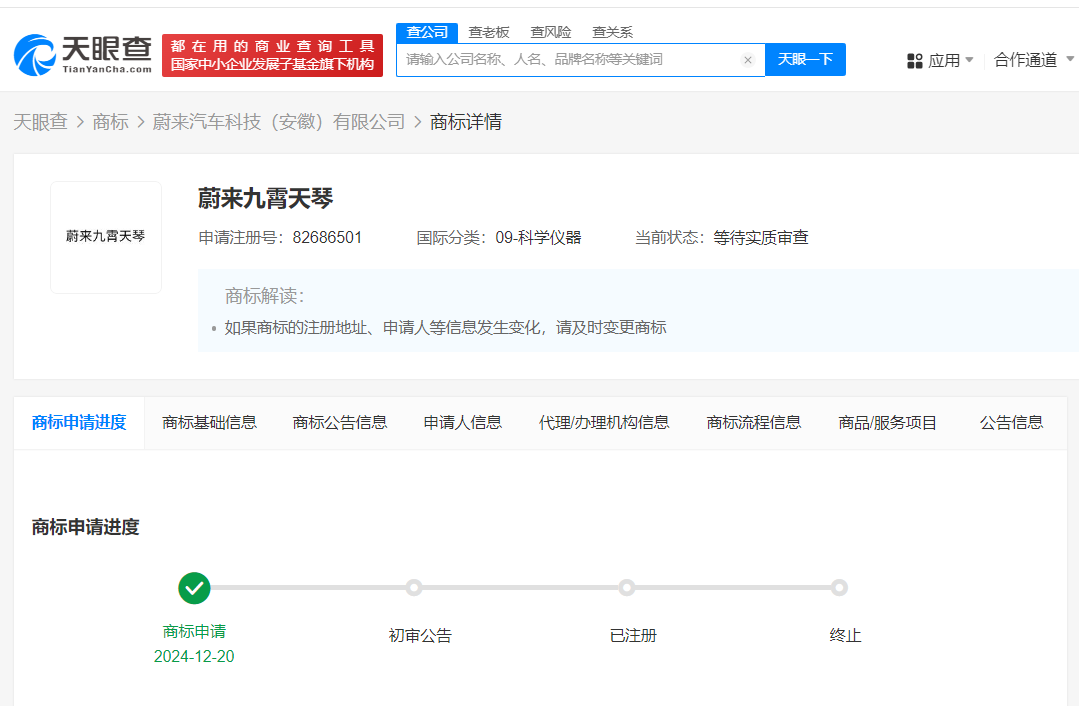Image resolution: width=1079 pixels, height=706 pixels.
Task: Click the 初审公告 progress step circle
Action: pos(414,588)
